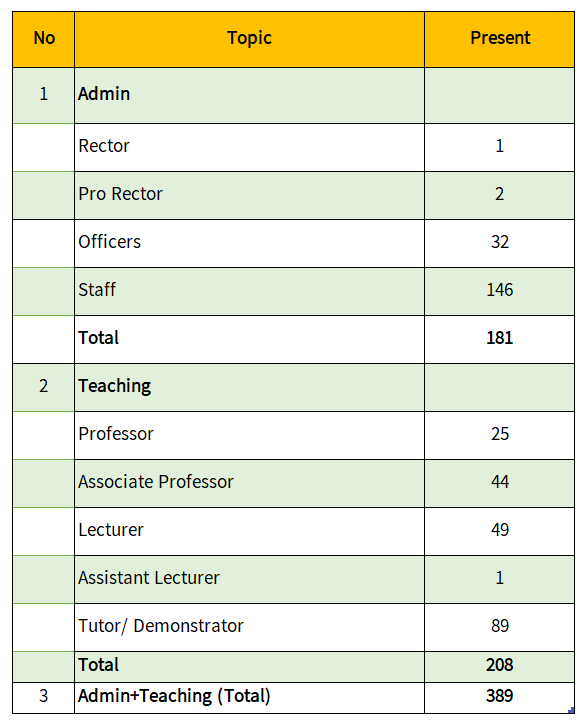Click the Tutor/ Demonstrator cell

coord(249,627)
